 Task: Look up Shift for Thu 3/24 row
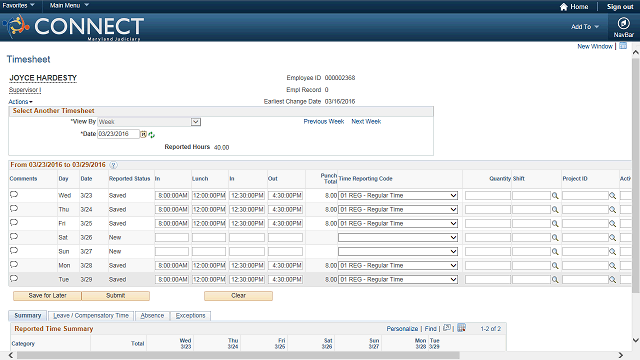coord(555,210)
